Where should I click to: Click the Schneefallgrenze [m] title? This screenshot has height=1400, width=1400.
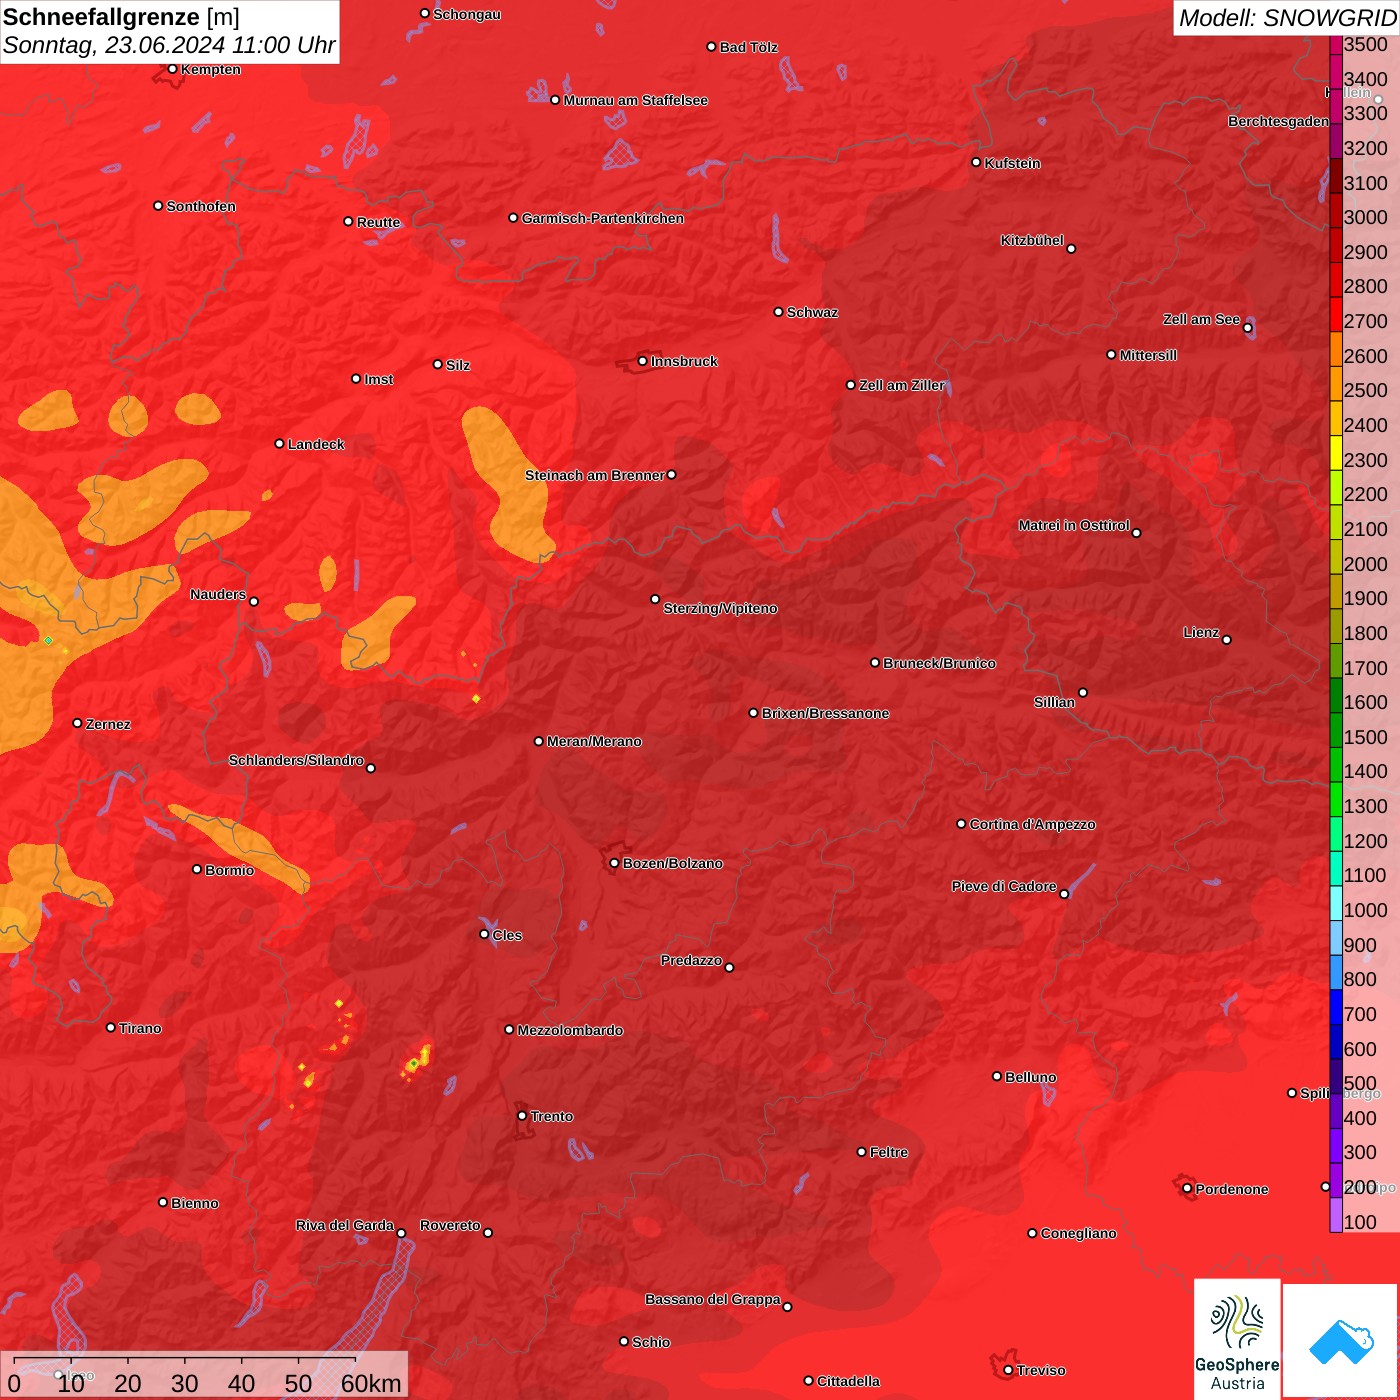(121, 17)
